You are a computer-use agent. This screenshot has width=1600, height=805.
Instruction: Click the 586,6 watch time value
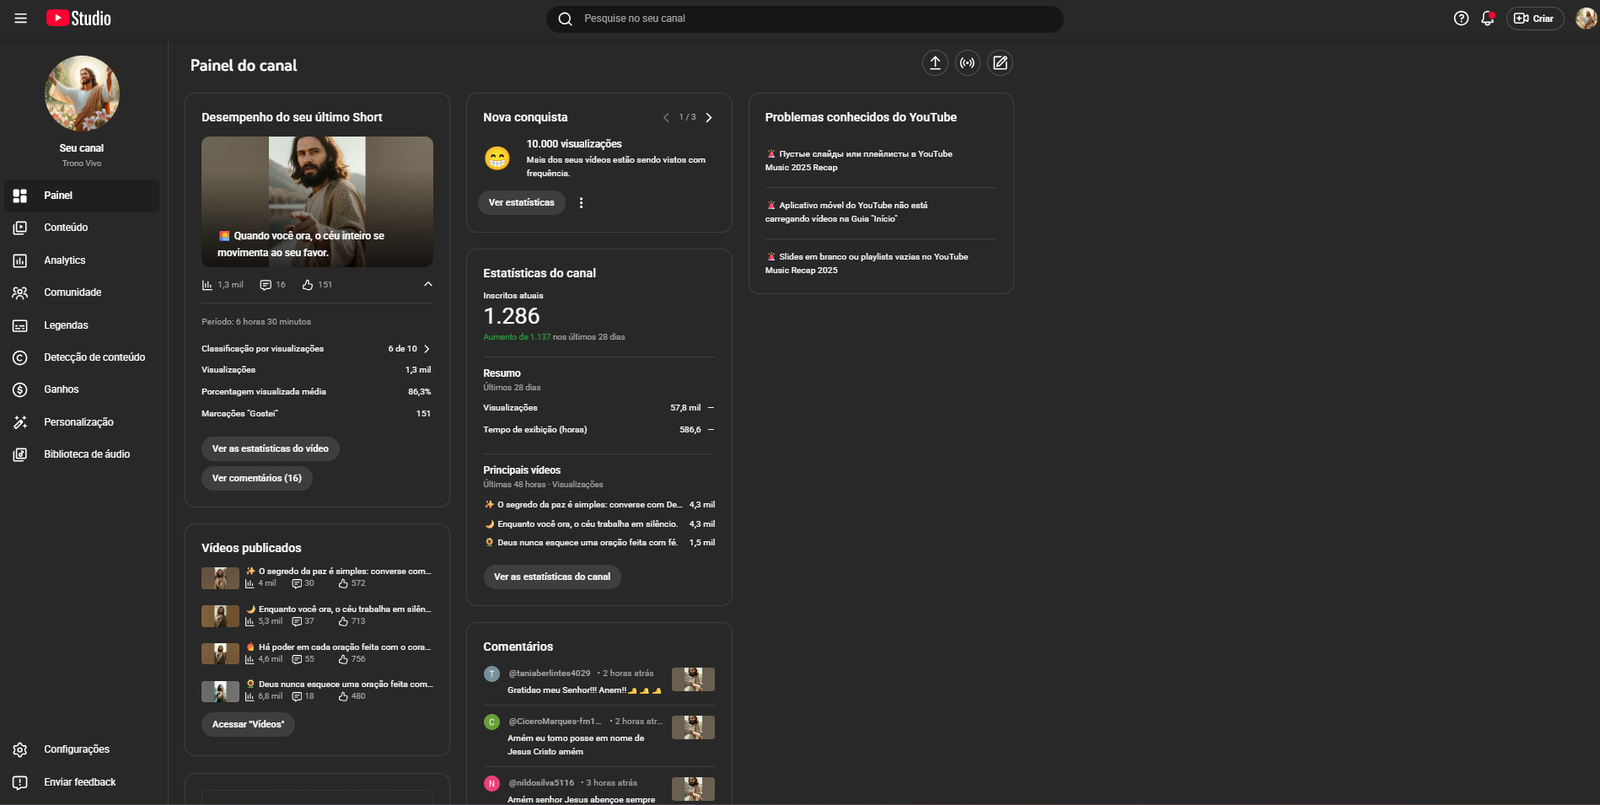(x=690, y=430)
